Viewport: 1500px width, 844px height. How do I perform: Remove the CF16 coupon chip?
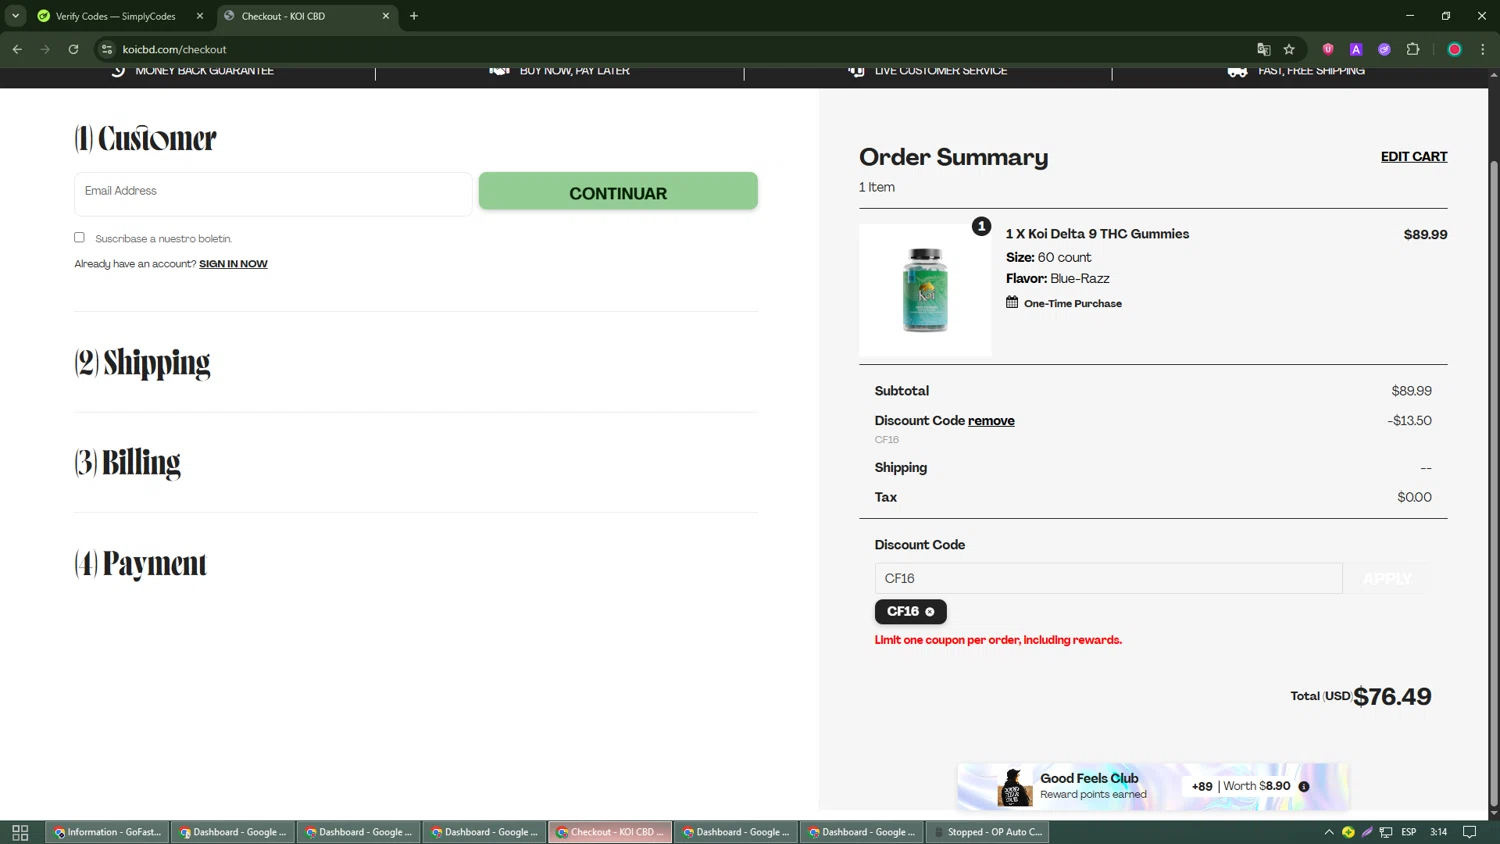(930, 612)
